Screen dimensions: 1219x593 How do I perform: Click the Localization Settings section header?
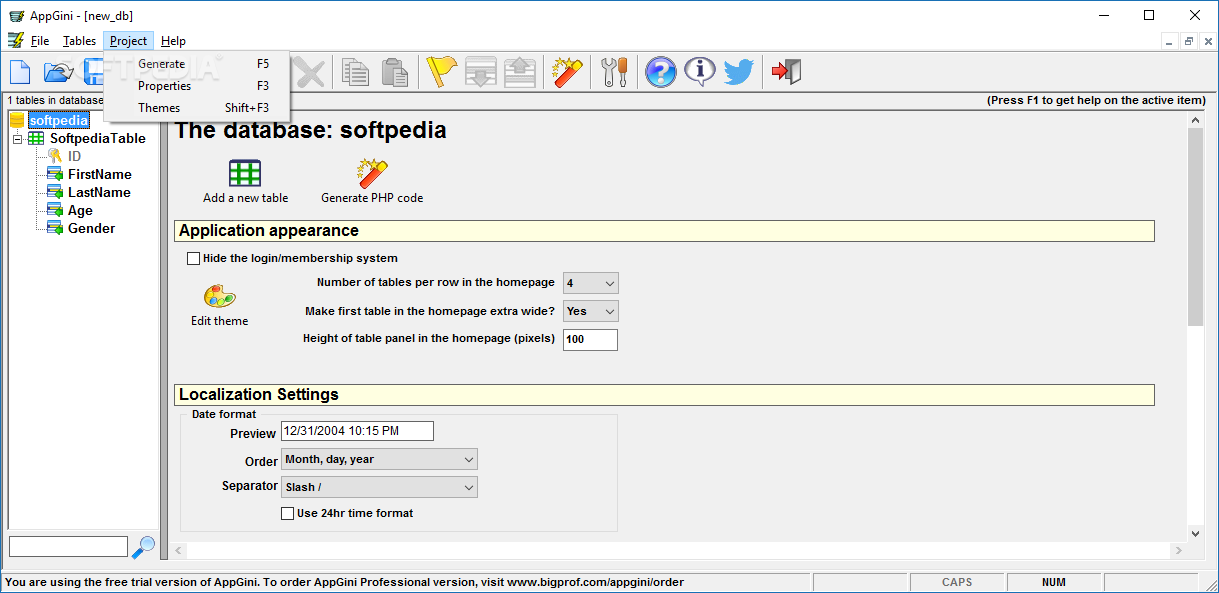click(x=664, y=395)
